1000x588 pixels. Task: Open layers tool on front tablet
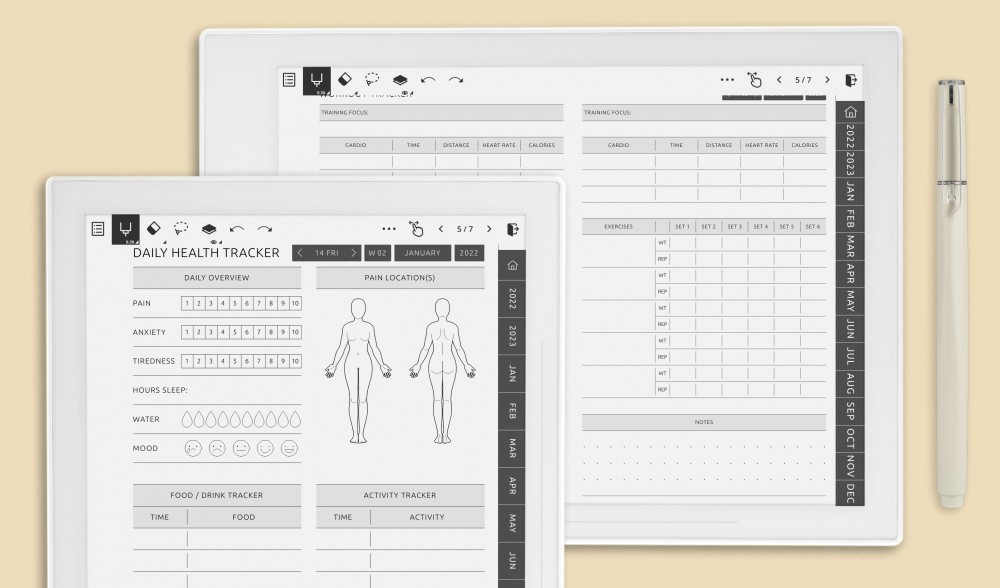[209, 229]
